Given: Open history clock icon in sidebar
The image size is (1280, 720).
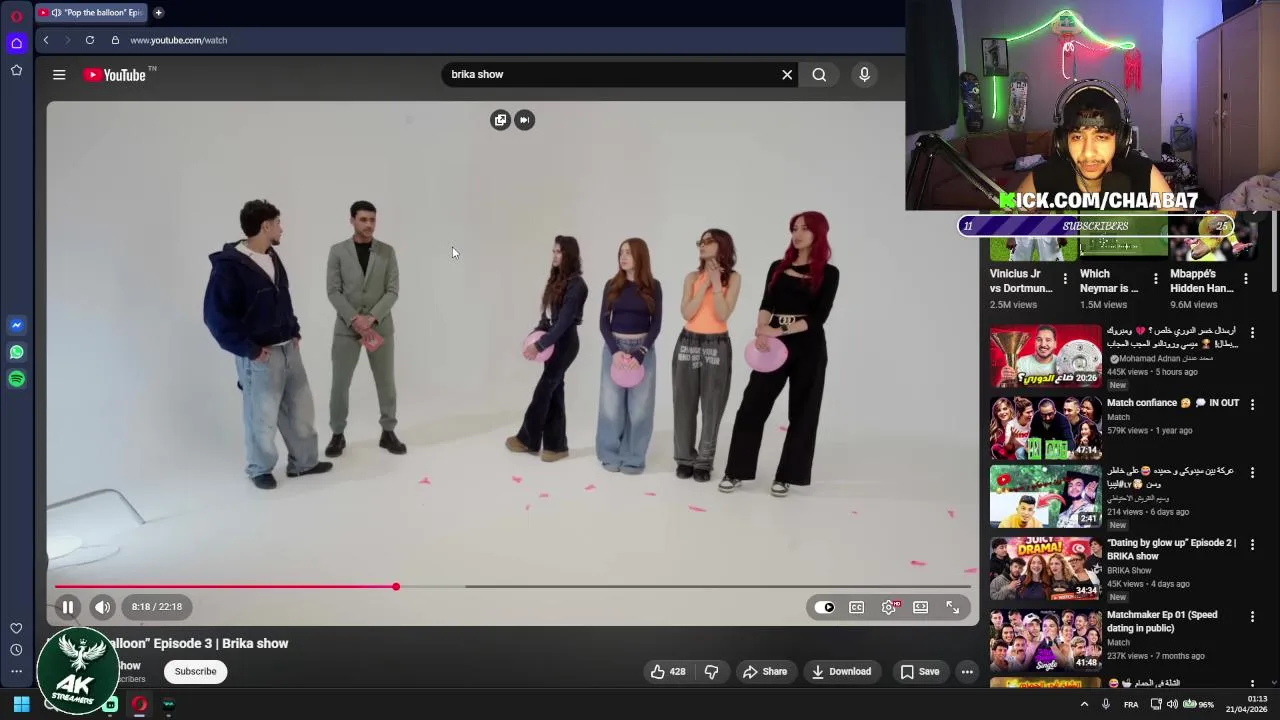Looking at the screenshot, I should click(16, 650).
